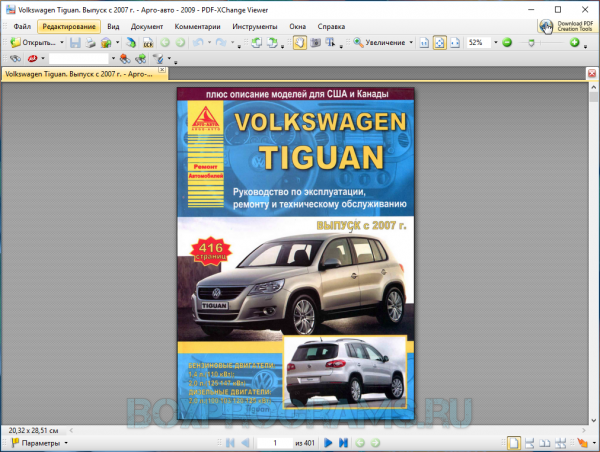
Task: Click the Undo arrow icon
Action: click(x=198, y=42)
